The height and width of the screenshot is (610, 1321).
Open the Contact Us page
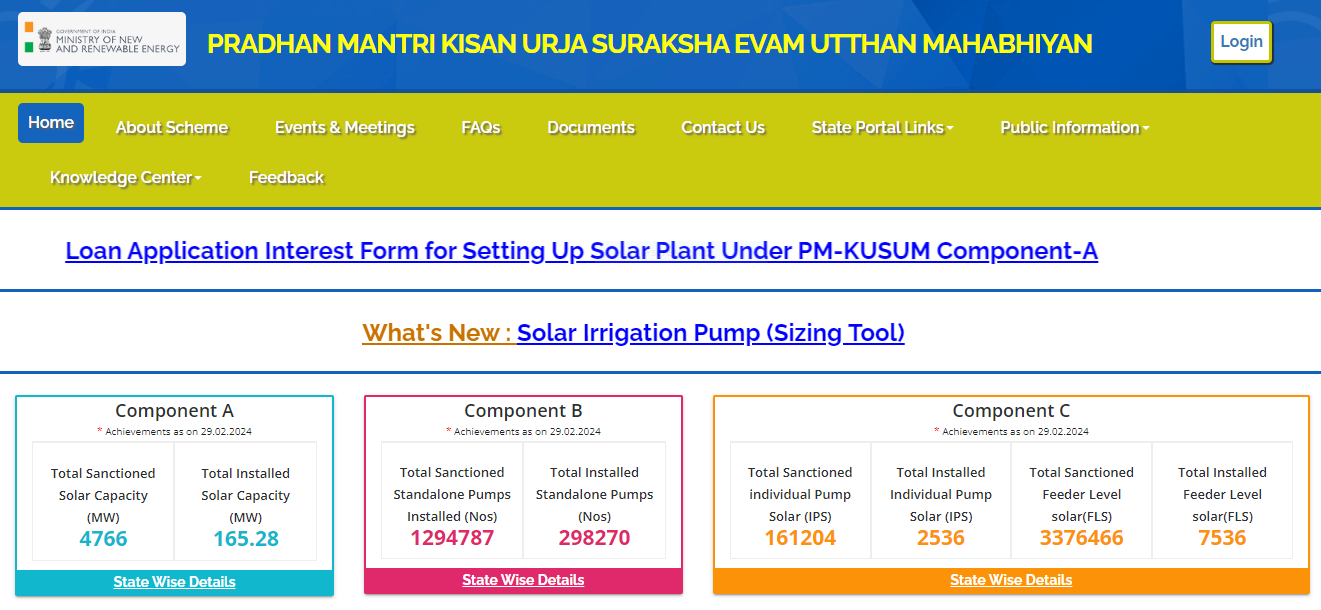(723, 128)
